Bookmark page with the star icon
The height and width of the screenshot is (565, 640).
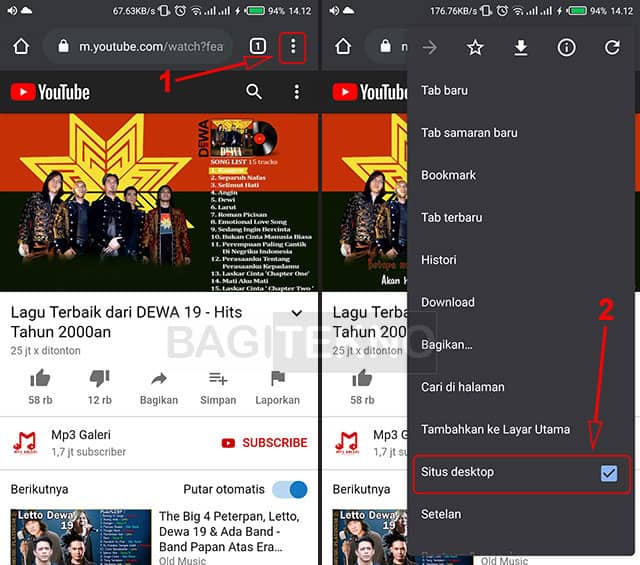pyautogui.click(x=475, y=47)
